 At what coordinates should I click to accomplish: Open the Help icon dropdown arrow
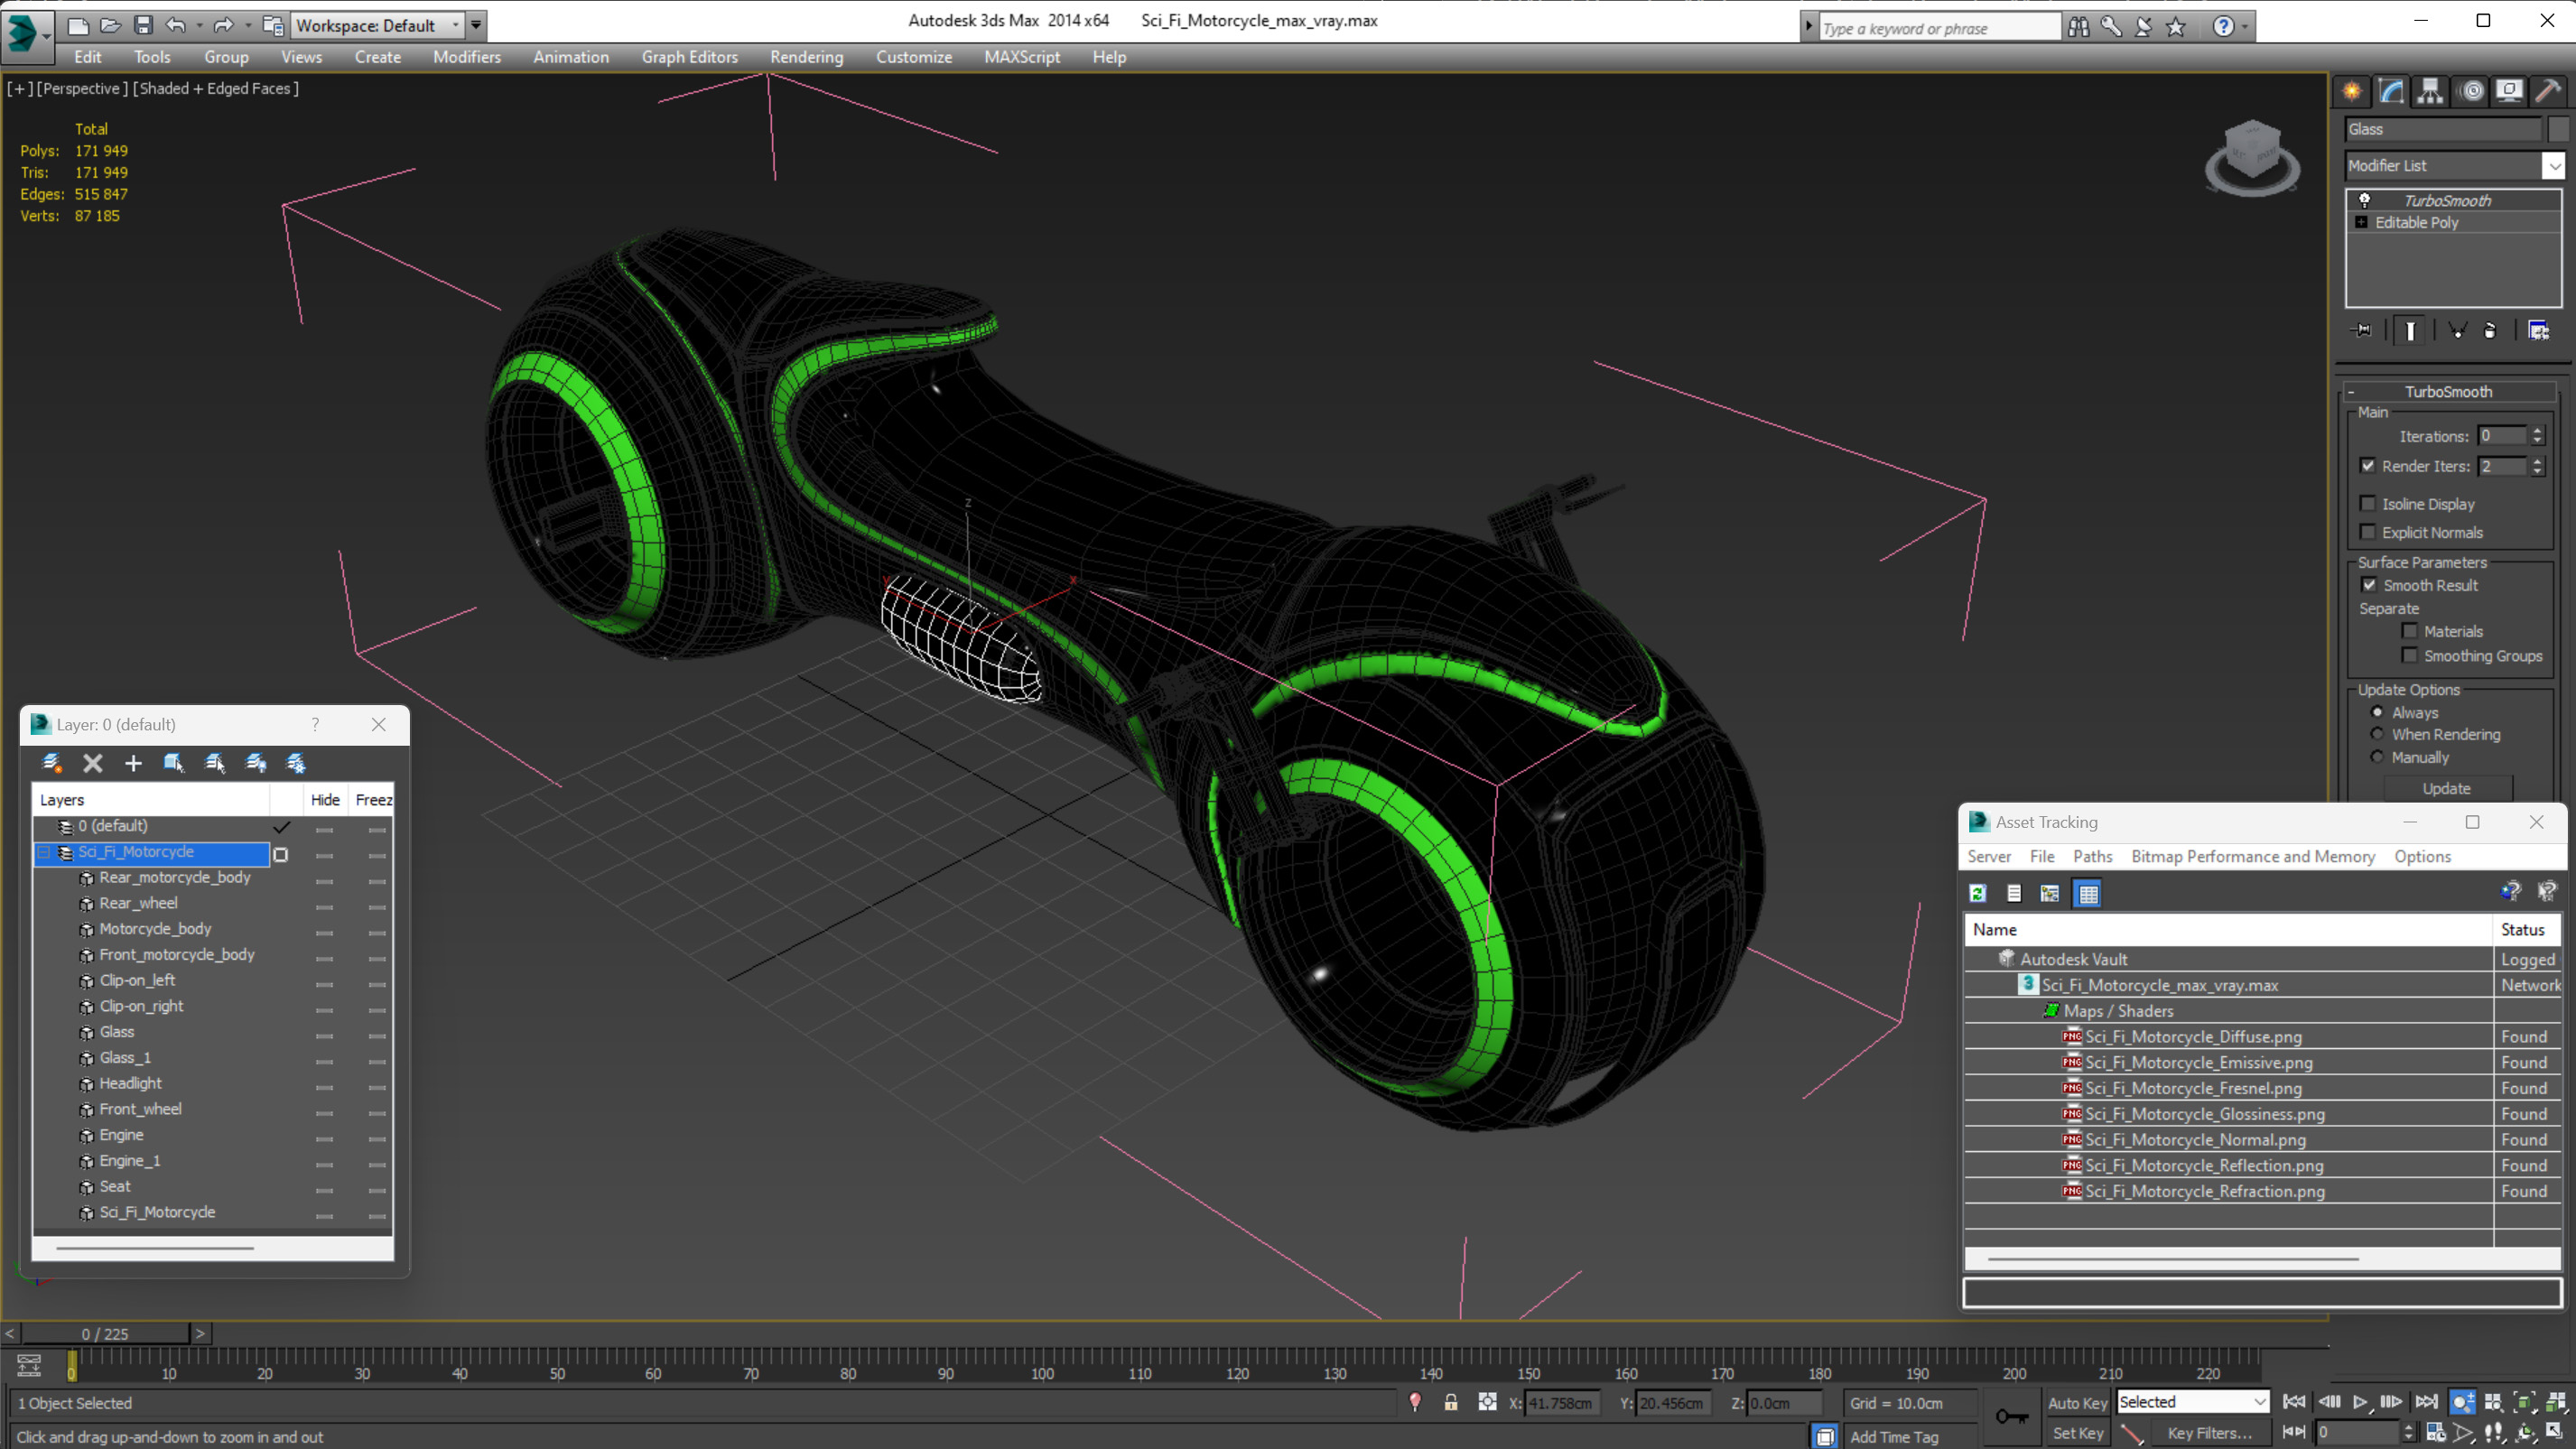2245,27
